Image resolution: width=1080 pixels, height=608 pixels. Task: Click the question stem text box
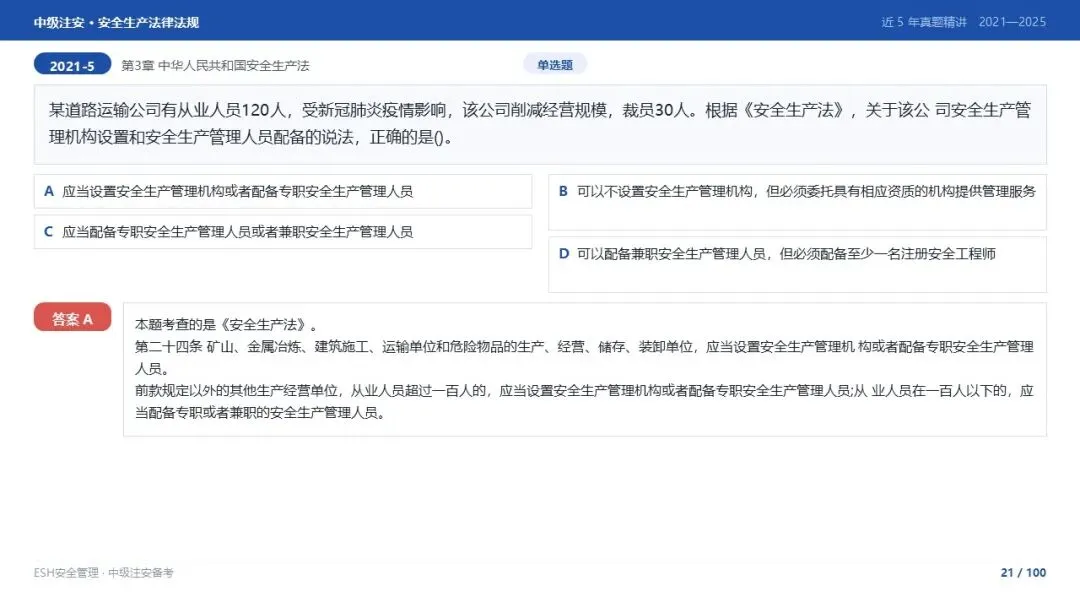coord(540,125)
